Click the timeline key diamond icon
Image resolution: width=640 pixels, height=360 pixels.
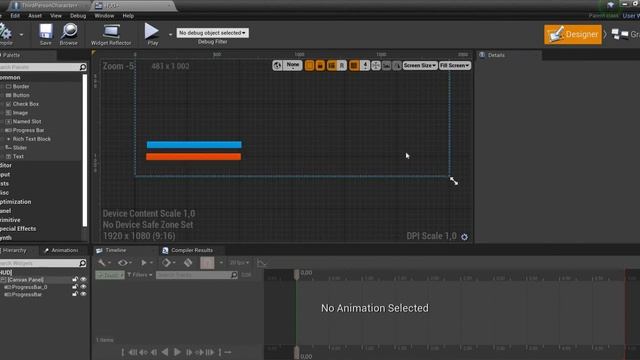(166, 263)
